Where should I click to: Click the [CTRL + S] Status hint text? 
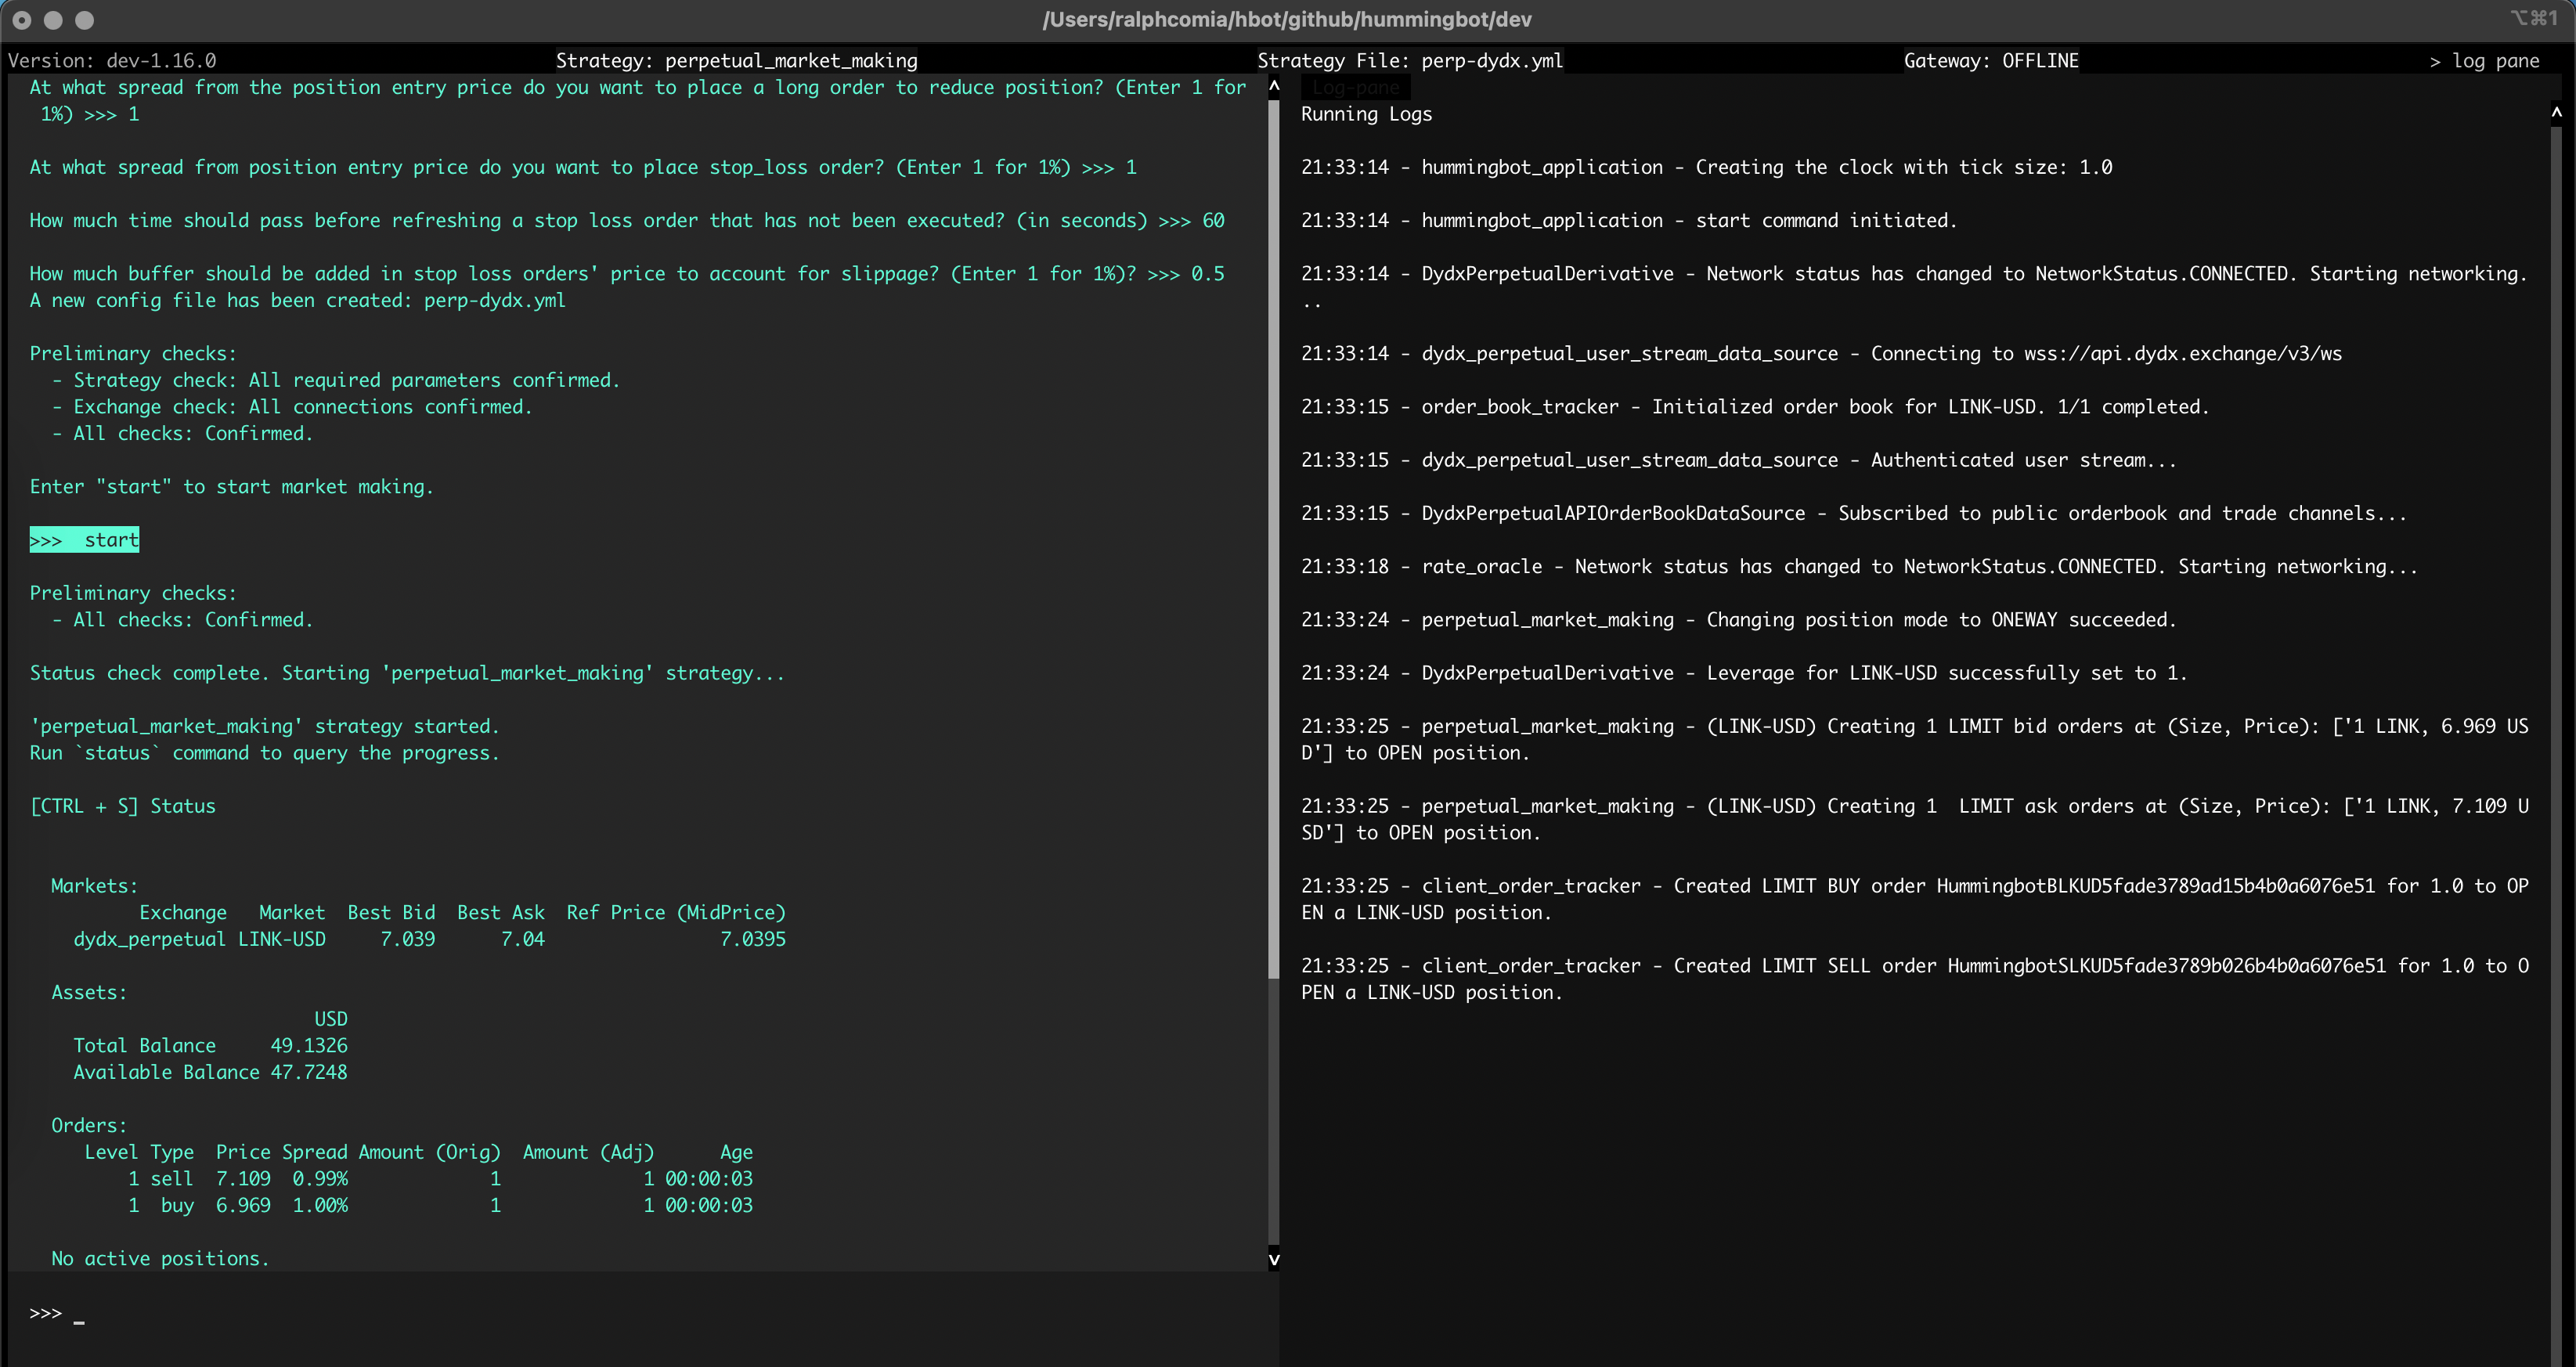click(x=122, y=805)
